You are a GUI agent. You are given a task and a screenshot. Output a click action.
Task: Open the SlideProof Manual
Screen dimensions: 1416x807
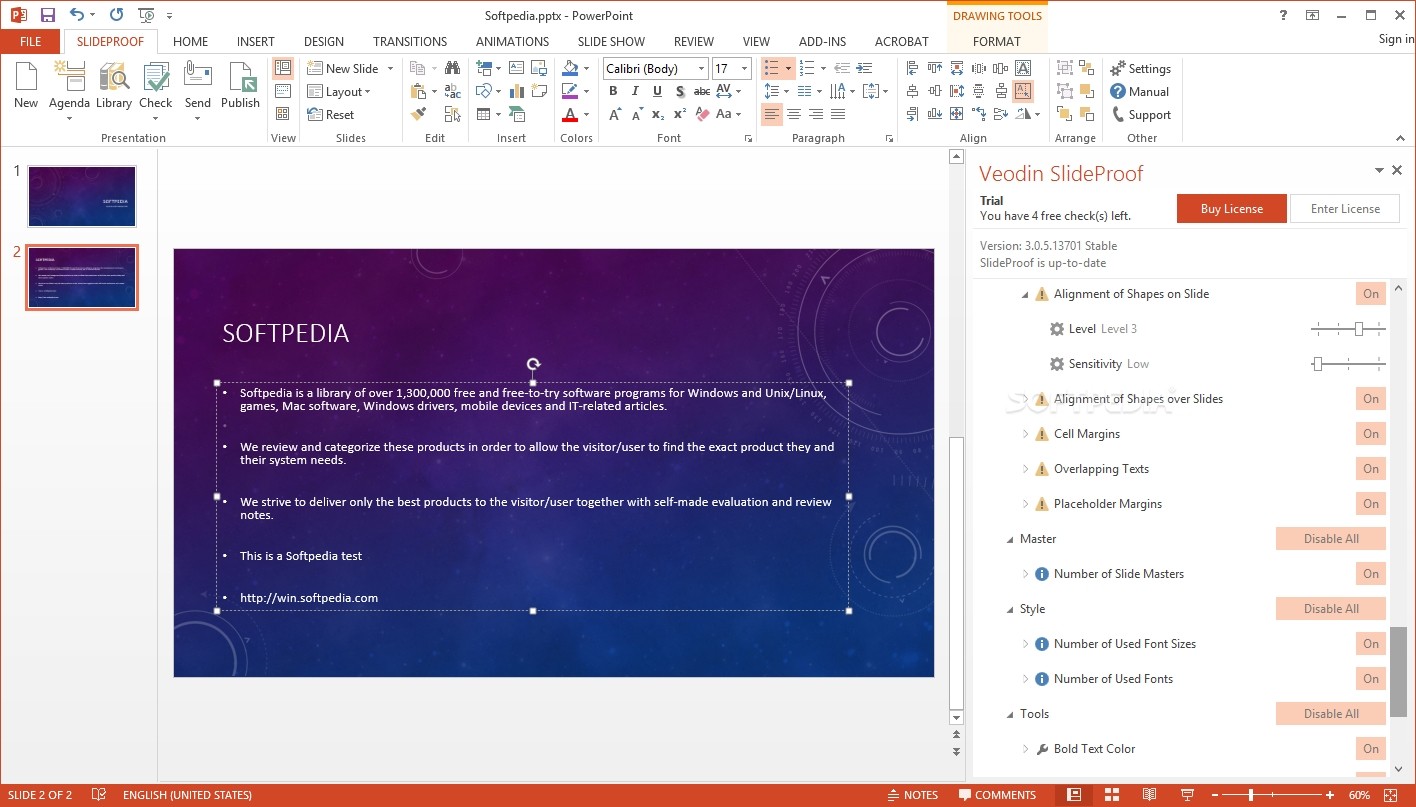[x=1140, y=91]
